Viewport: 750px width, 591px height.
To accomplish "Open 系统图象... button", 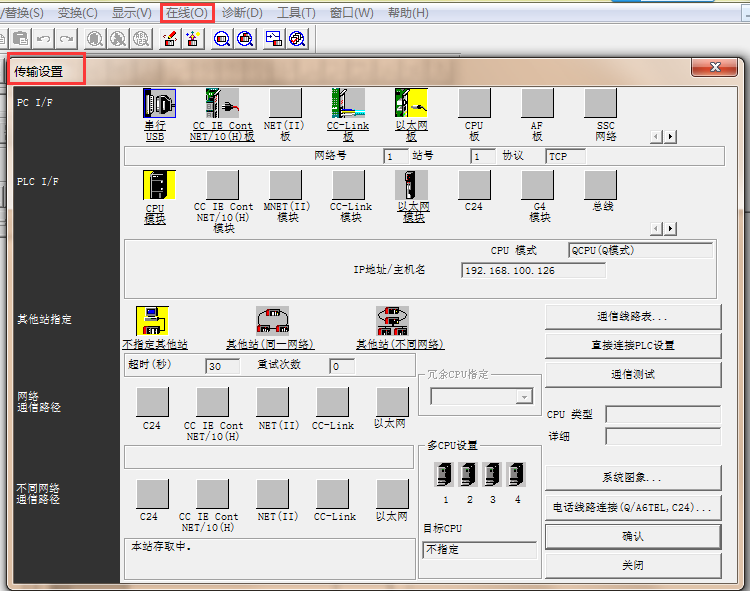I will click(633, 478).
